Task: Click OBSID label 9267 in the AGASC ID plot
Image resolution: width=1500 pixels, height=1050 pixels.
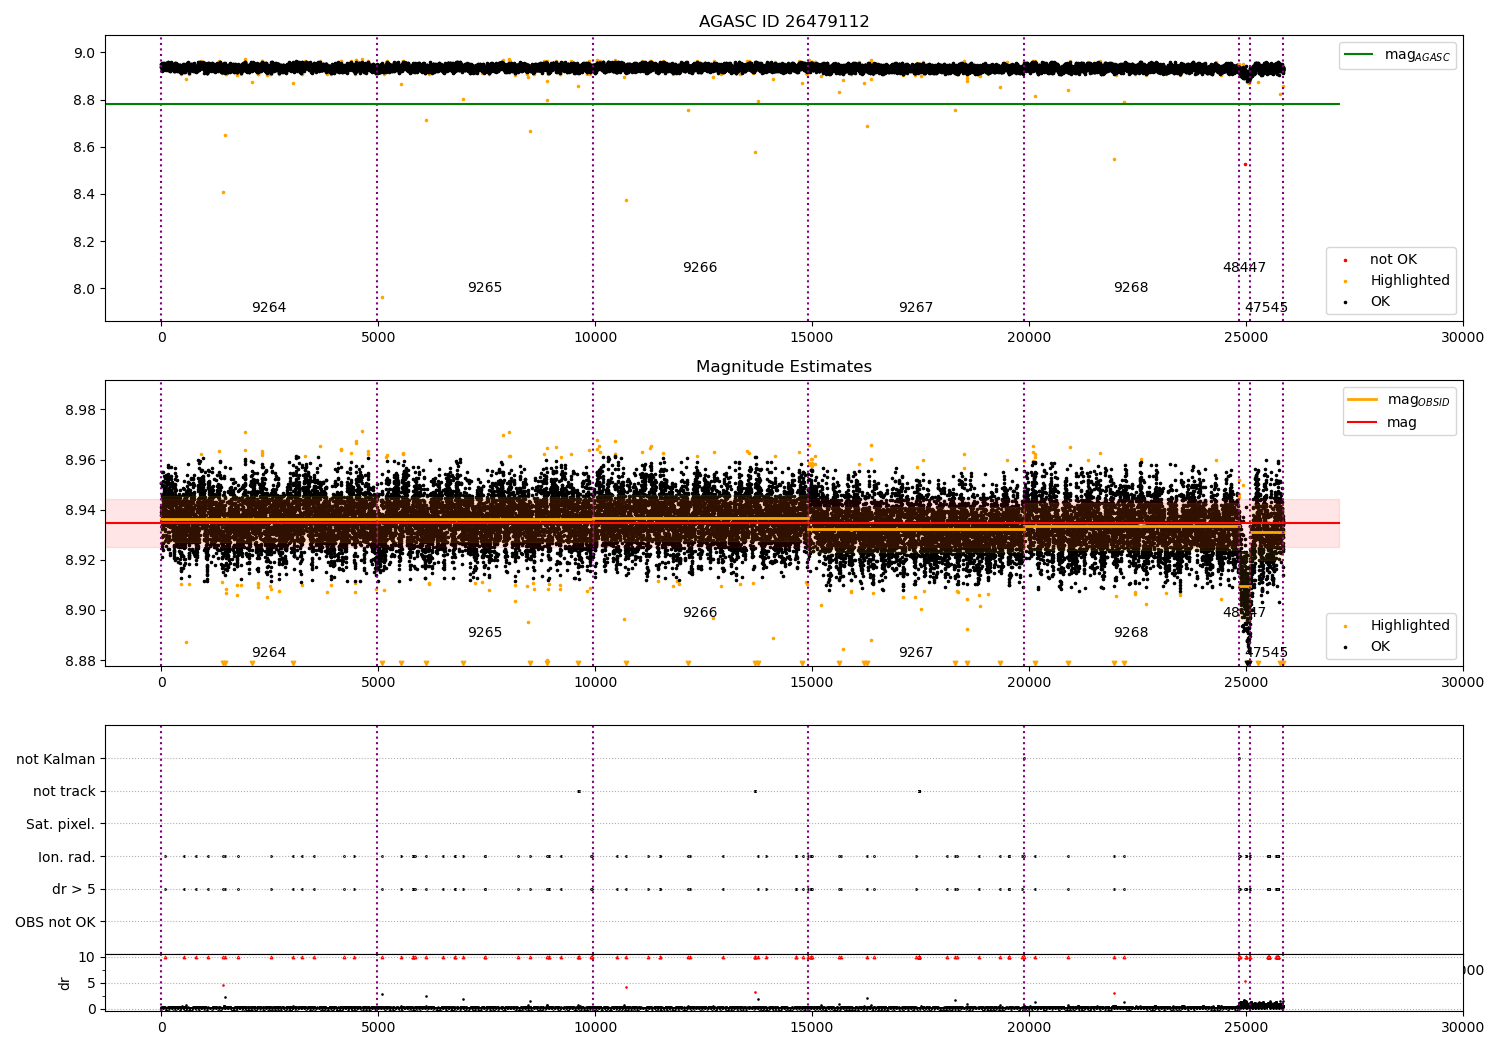Action: click(916, 308)
